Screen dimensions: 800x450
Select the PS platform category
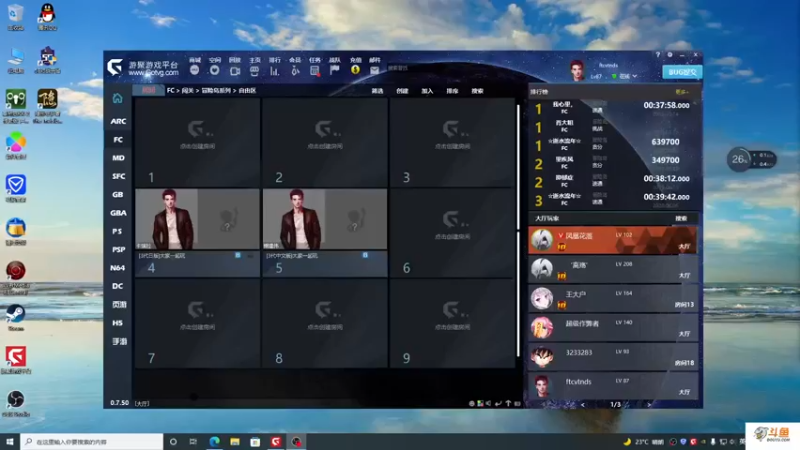point(118,231)
